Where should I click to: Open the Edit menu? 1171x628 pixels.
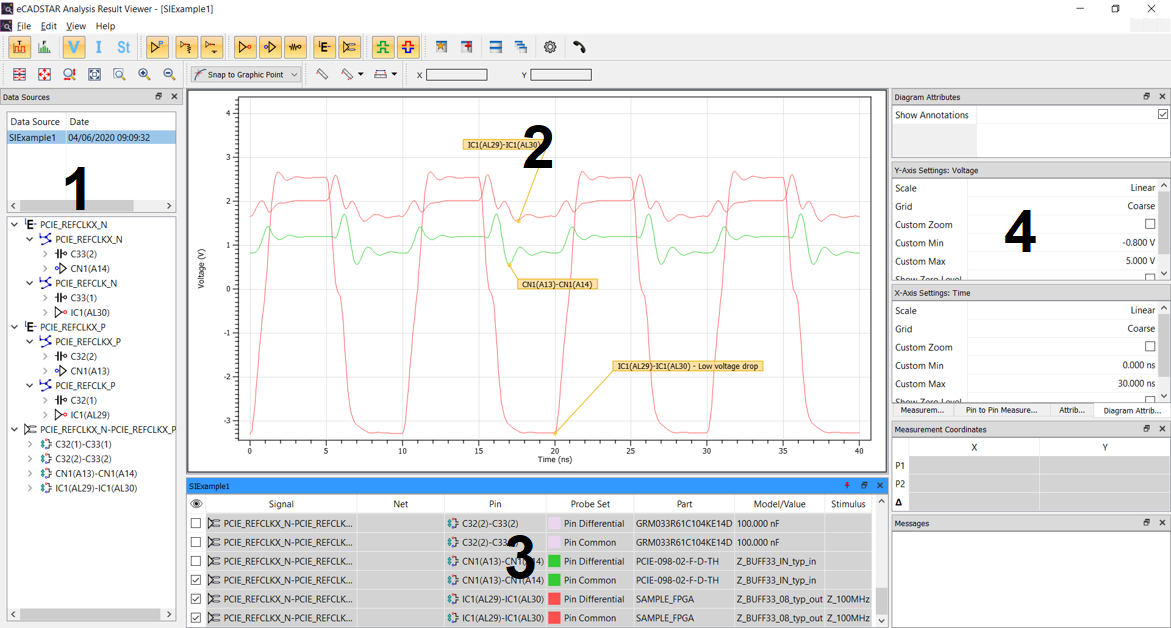click(x=49, y=25)
